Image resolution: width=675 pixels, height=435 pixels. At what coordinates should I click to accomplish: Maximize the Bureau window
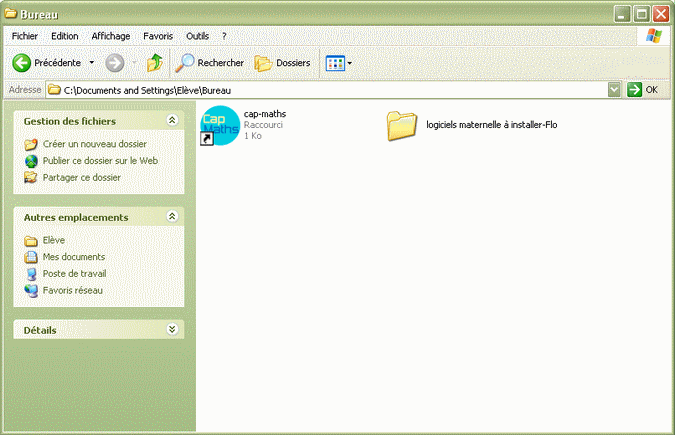click(641, 14)
